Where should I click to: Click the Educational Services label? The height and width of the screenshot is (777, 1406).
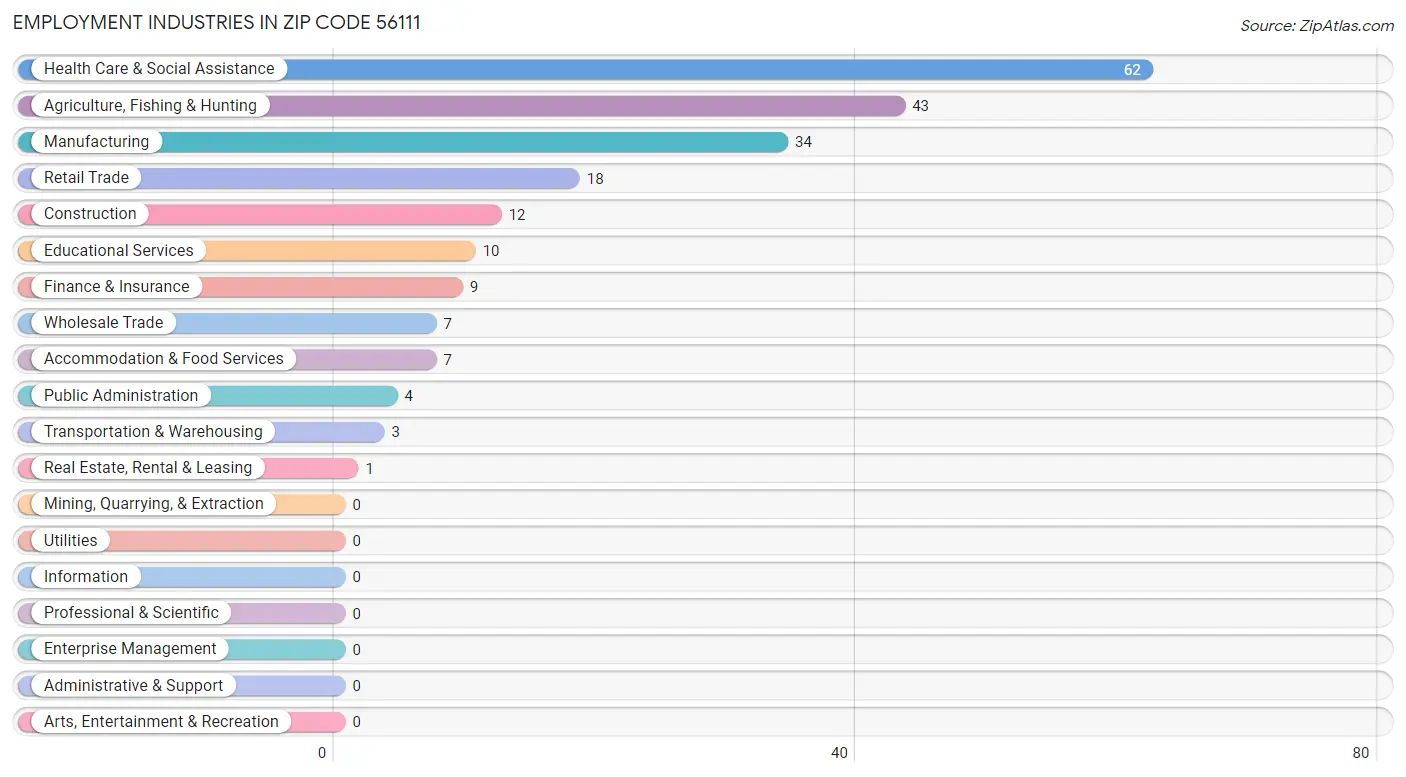[119, 250]
